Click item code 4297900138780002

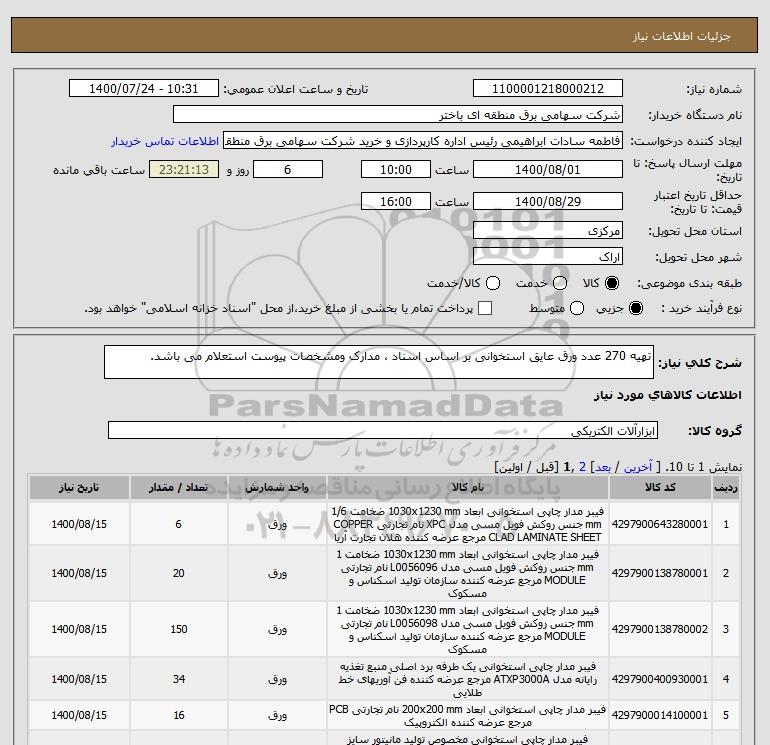660,629
